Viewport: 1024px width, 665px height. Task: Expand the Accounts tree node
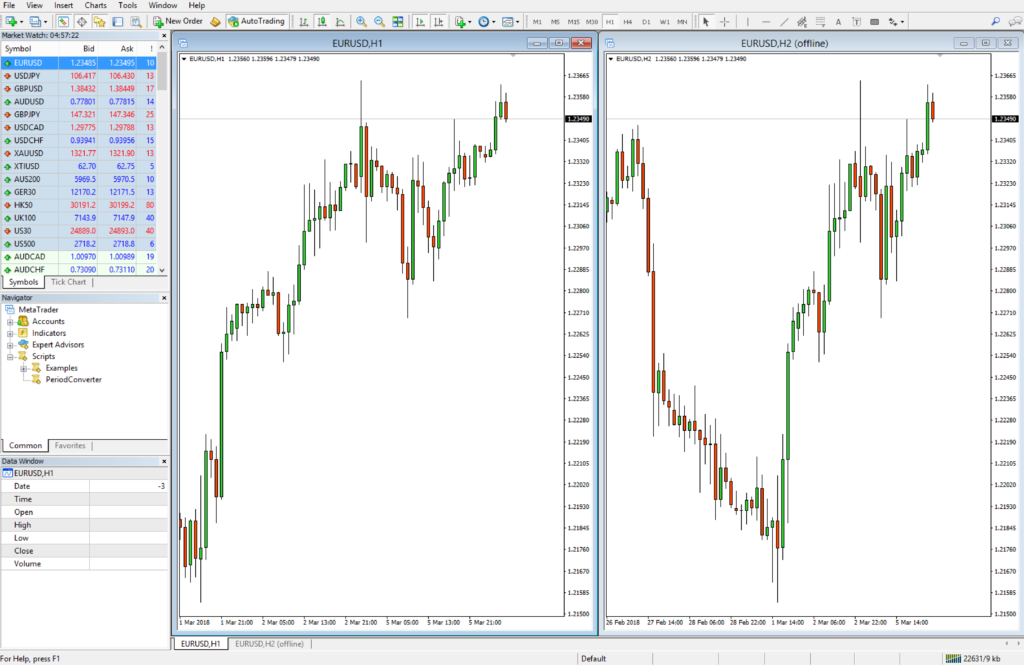point(10,322)
